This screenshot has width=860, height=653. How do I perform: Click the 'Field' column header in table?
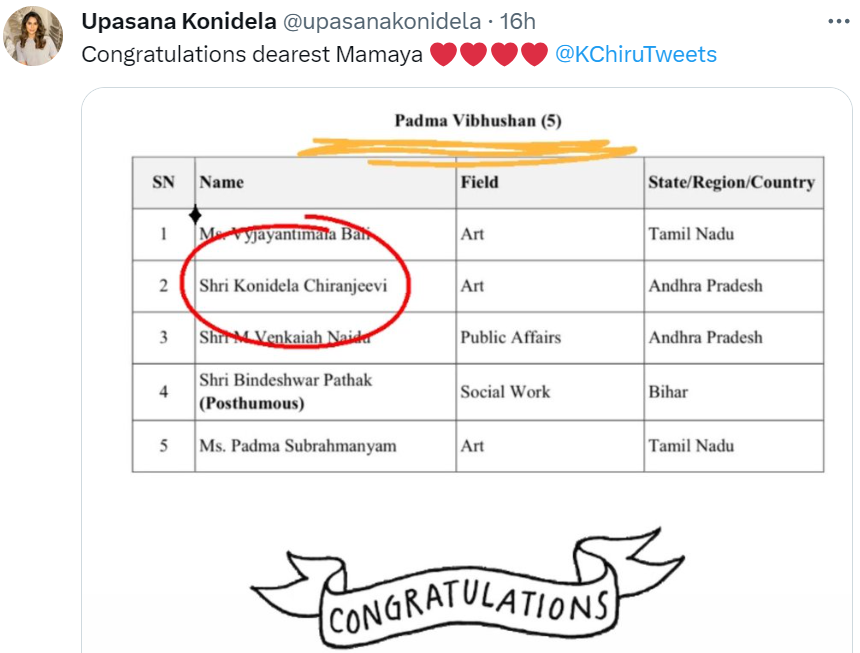pyautogui.click(x=479, y=182)
